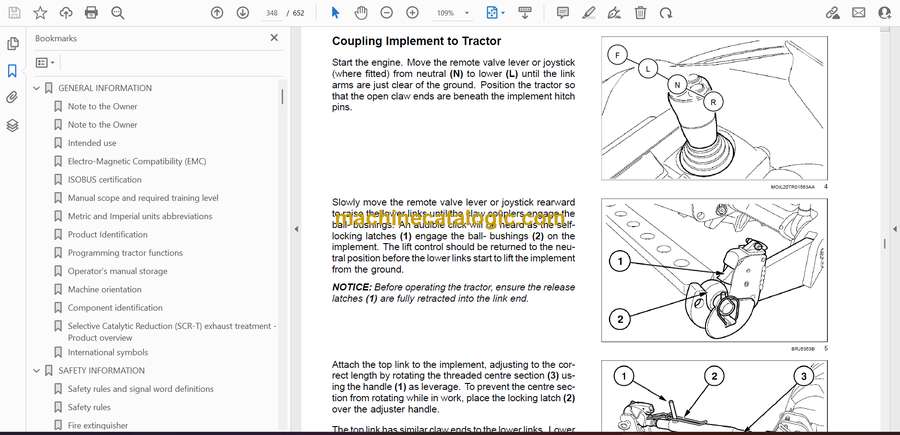
Task: Open the ISOBUS certification bookmark
Action: click(x=104, y=180)
